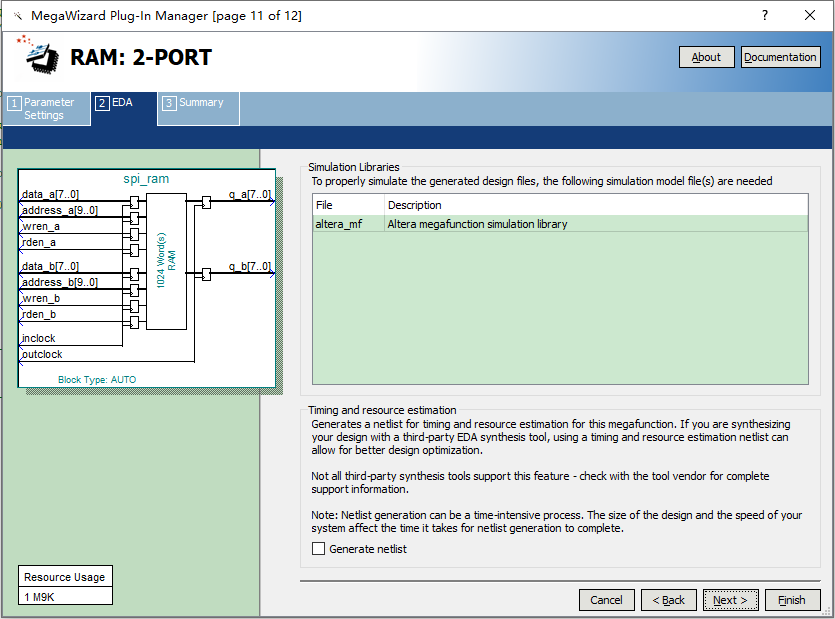Click the address_b[9..0] input port

tap(59, 283)
